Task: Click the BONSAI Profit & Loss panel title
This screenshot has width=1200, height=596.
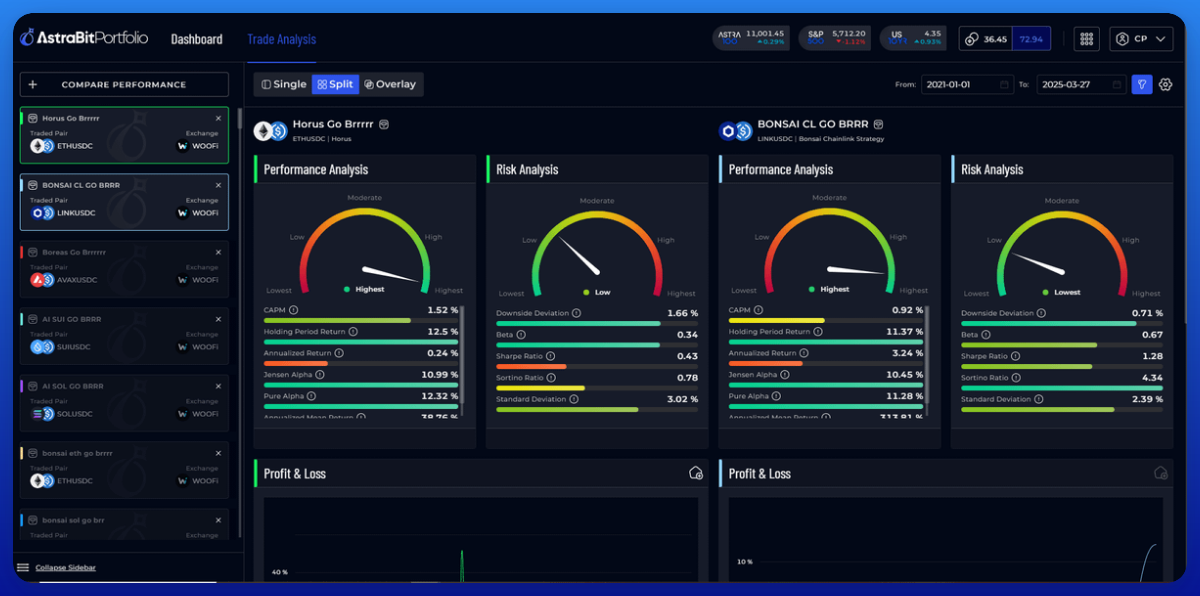Action: [x=759, y=473]
